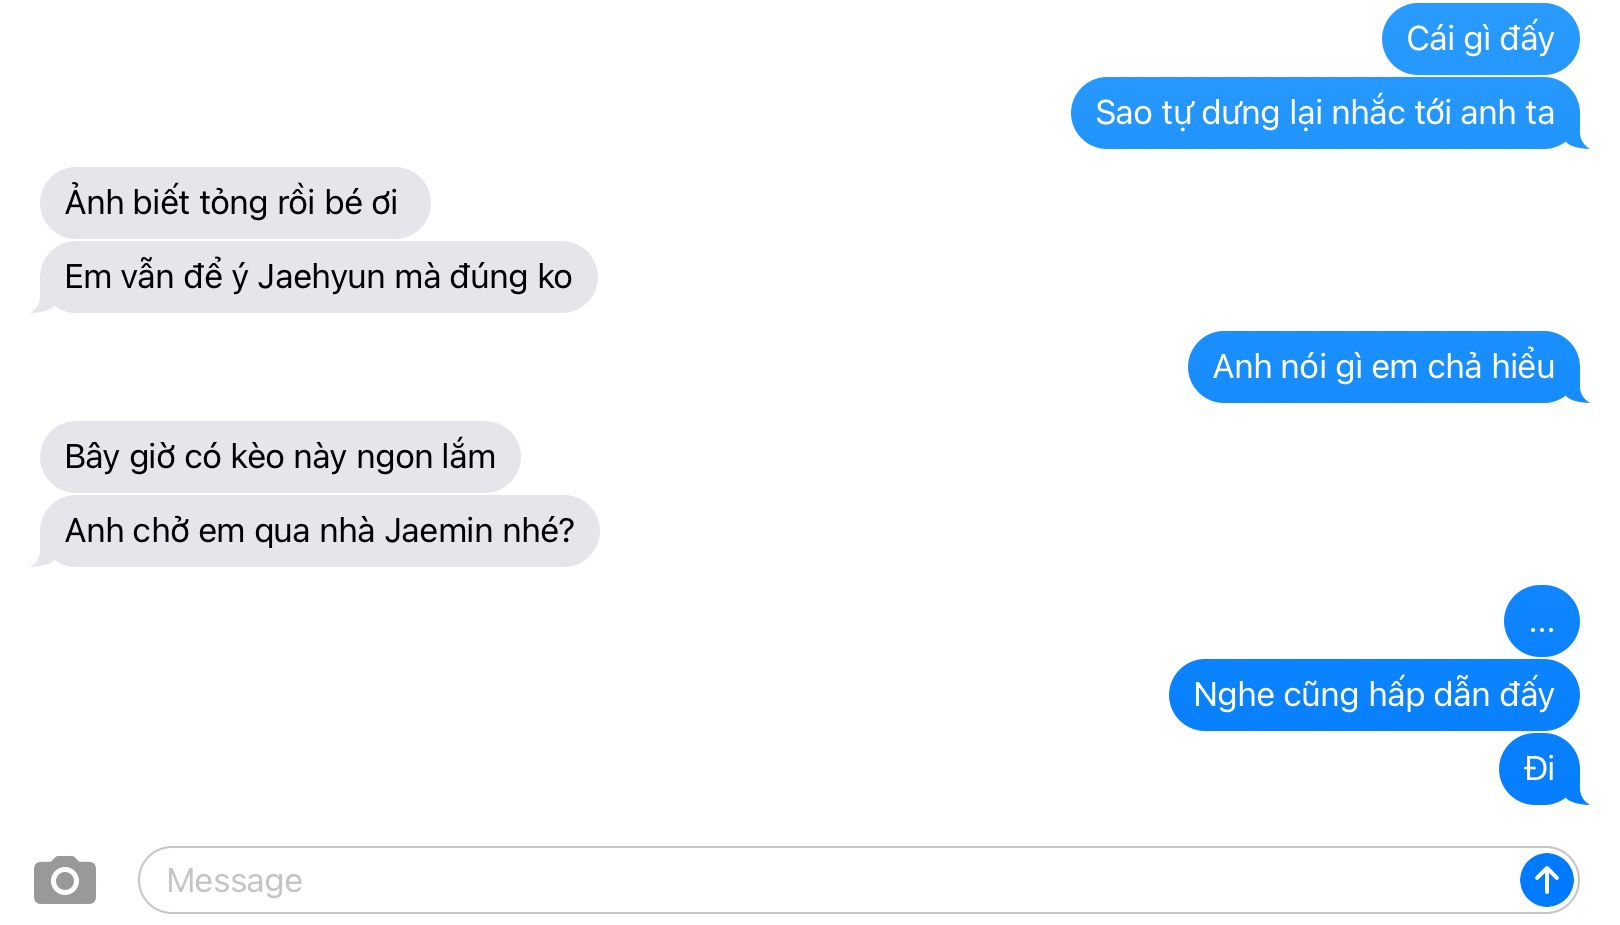Send the message with the blue arrow

[1546, 880]
